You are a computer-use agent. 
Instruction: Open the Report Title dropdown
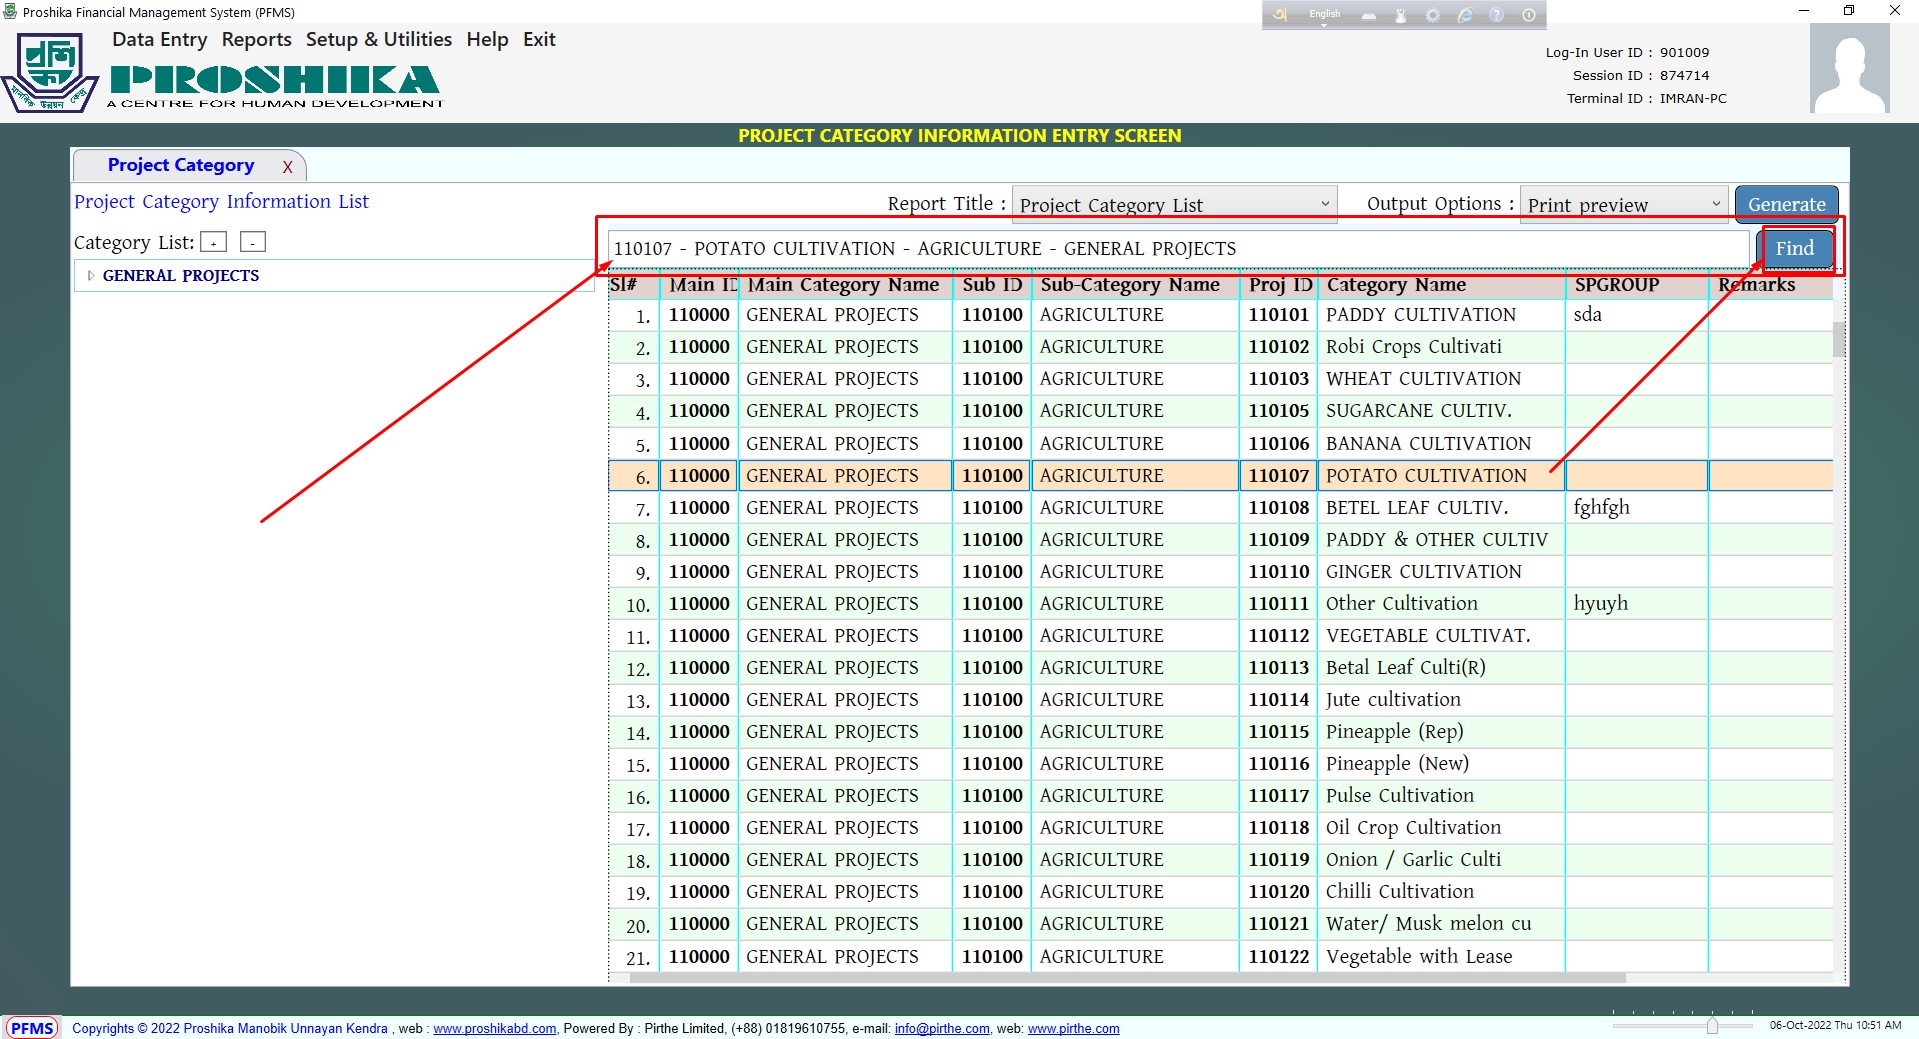pyautogui.click(x=1174, y=204)
